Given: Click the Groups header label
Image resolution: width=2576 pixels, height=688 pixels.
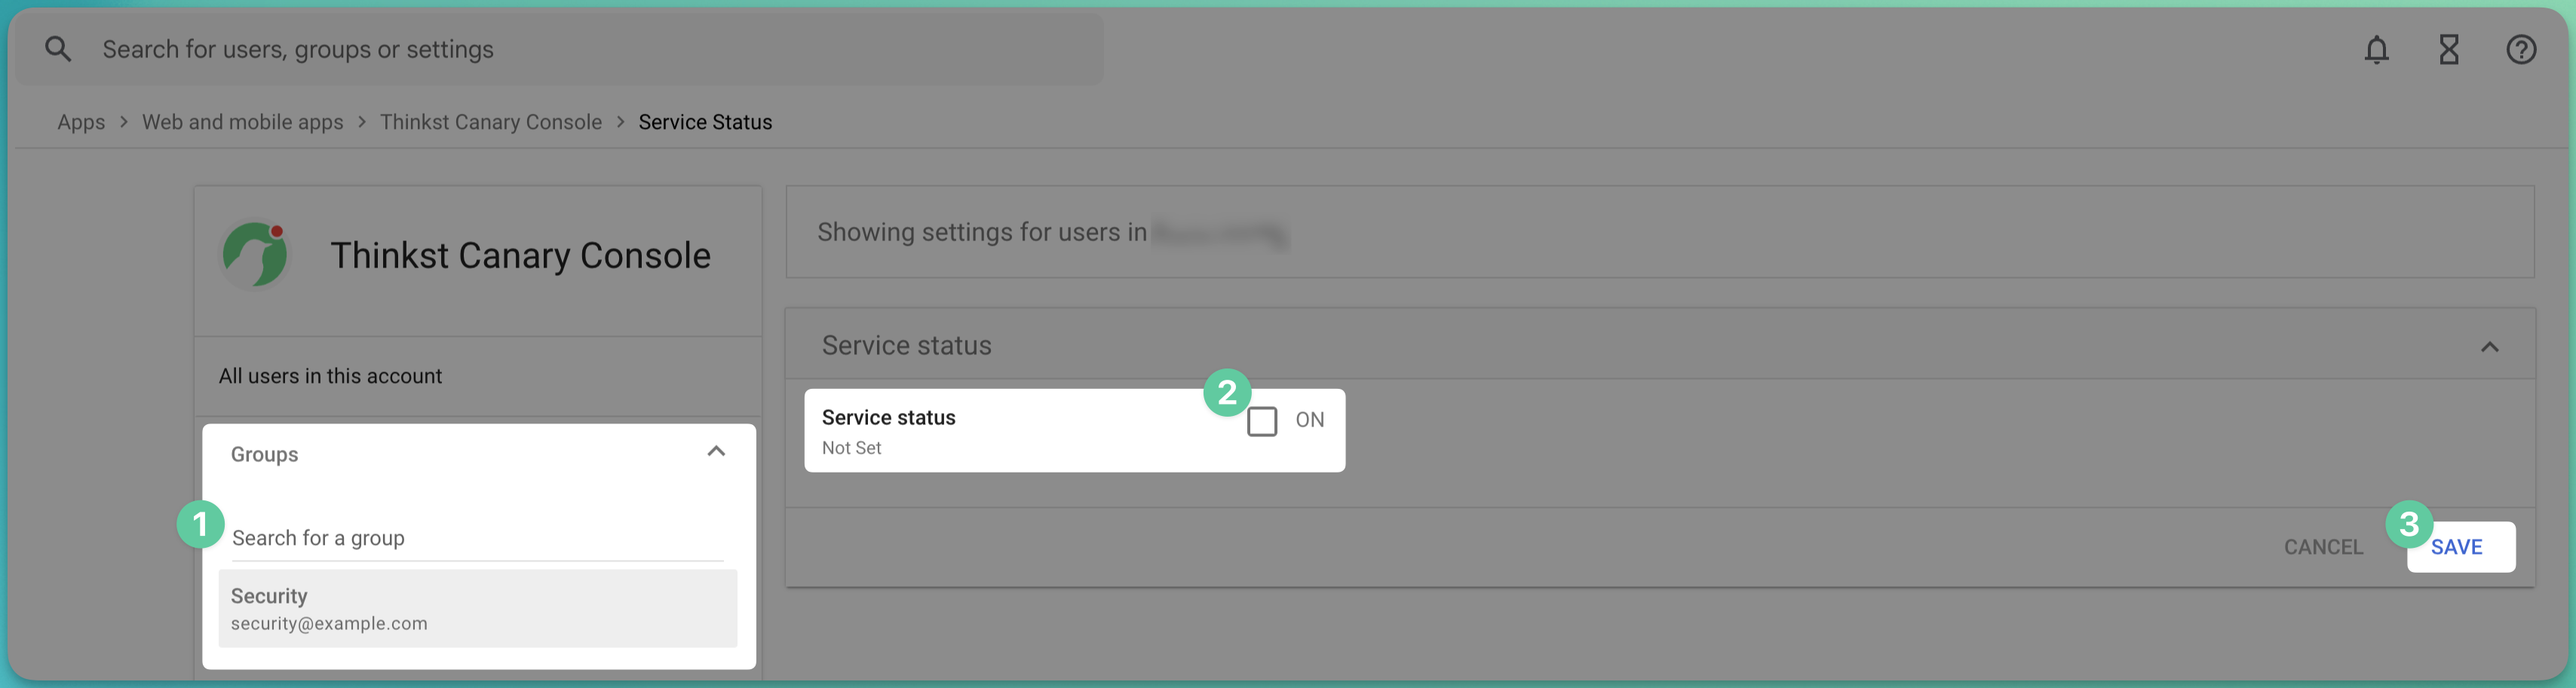Looking at the screenshot, I should tap(264, 454).
